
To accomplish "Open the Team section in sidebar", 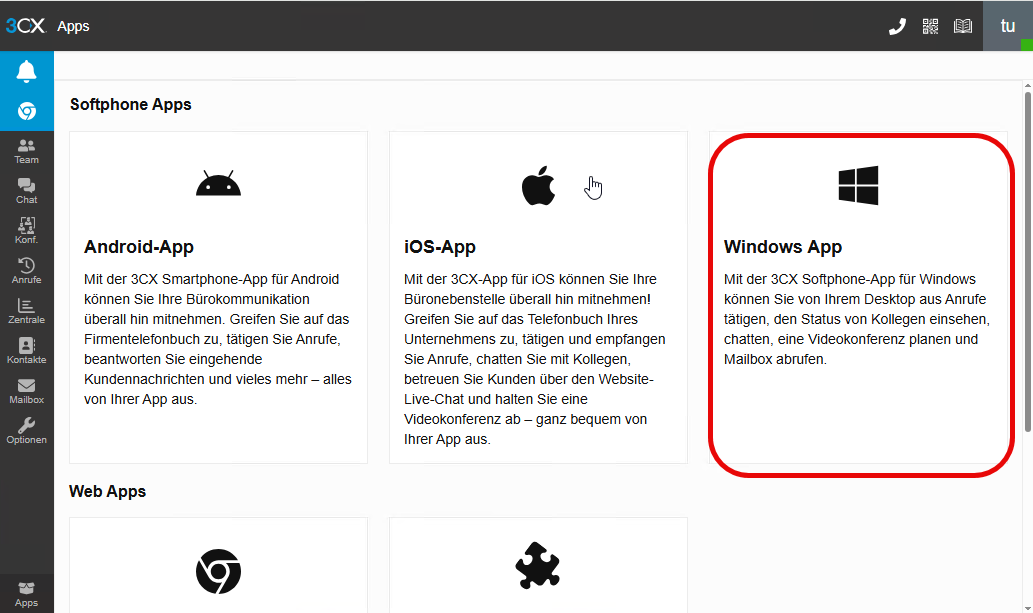I will click(26, 151).
